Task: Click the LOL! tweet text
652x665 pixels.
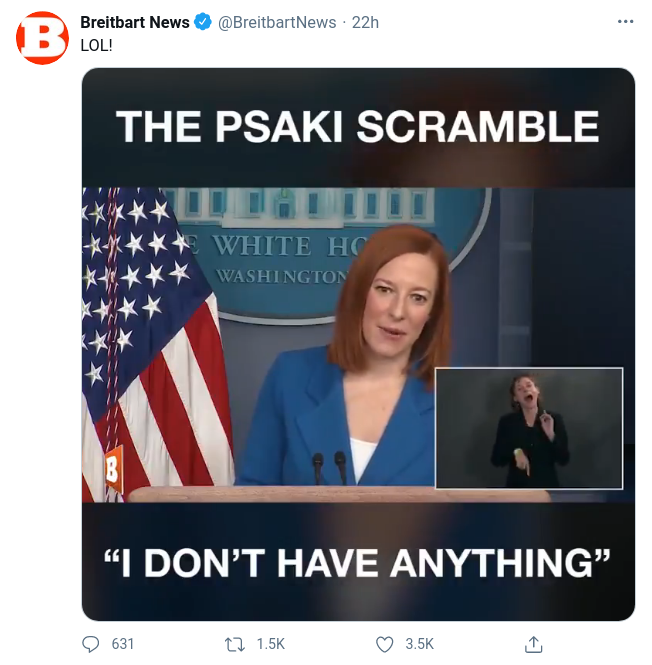Action: pyautogui.click(x=97, y=45)
